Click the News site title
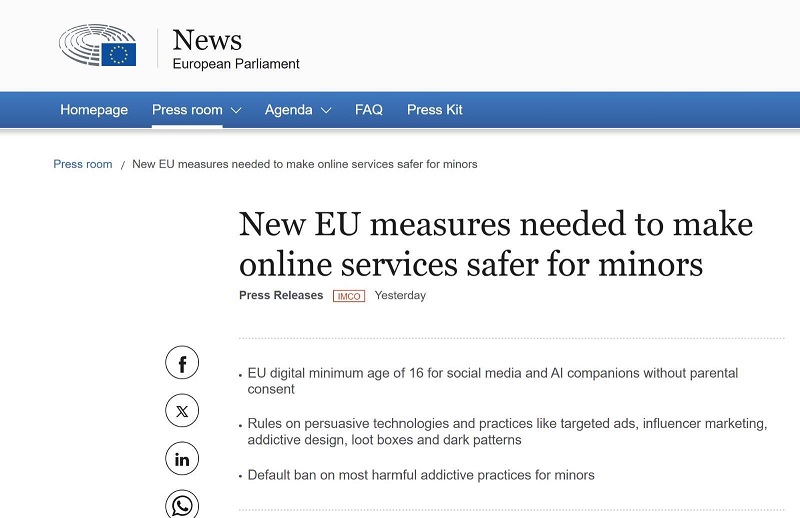 point(207,40)
